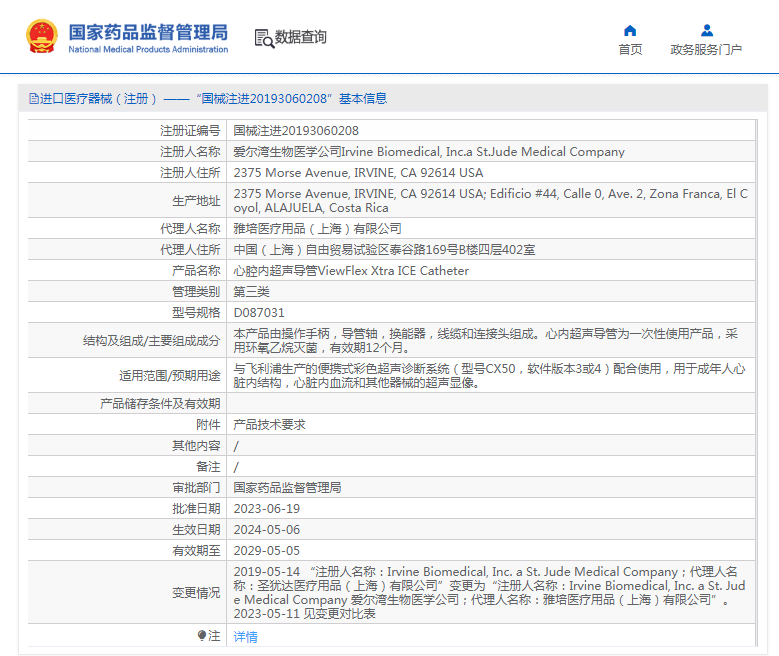Select the 其他内容 row label
Screen dimensions: 779x656
click(196, 445)
